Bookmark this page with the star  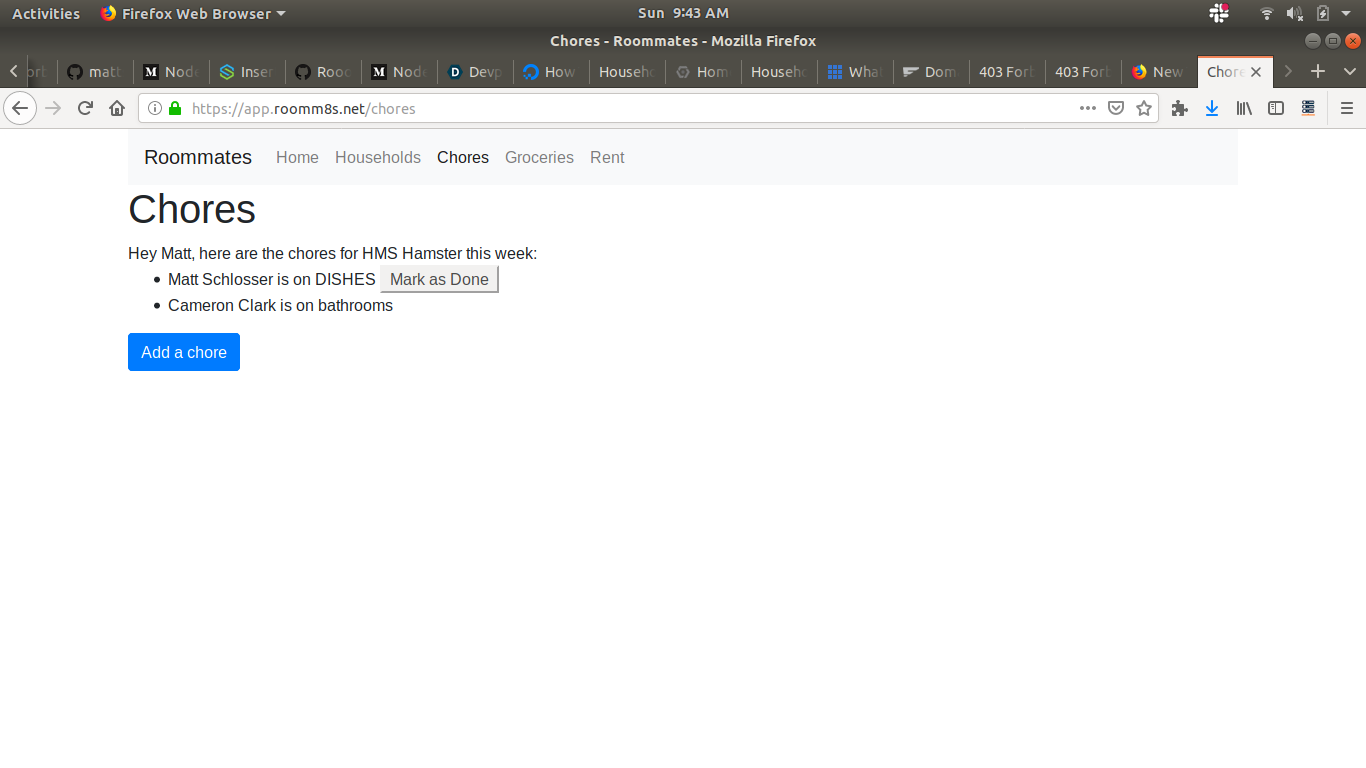tap(1144, 108)
